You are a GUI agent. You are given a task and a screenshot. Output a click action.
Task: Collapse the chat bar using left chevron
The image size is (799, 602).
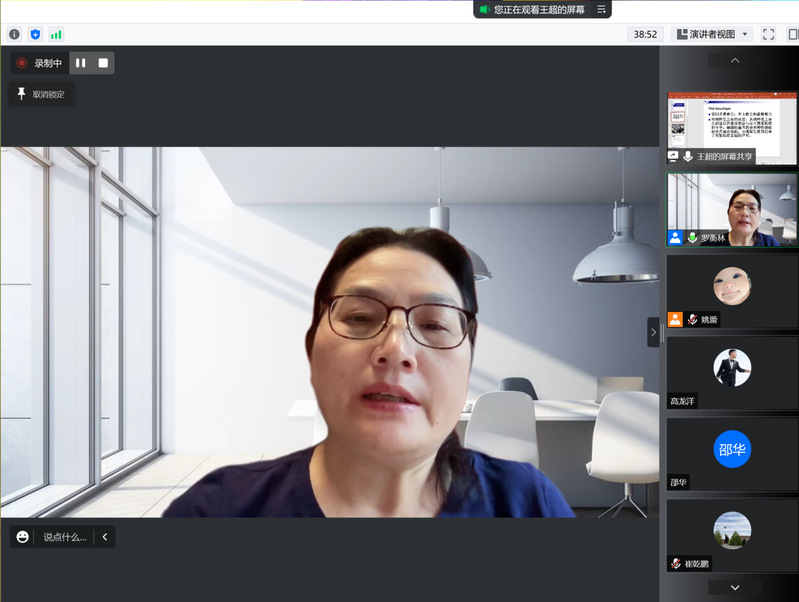click(x=104, y=537)
